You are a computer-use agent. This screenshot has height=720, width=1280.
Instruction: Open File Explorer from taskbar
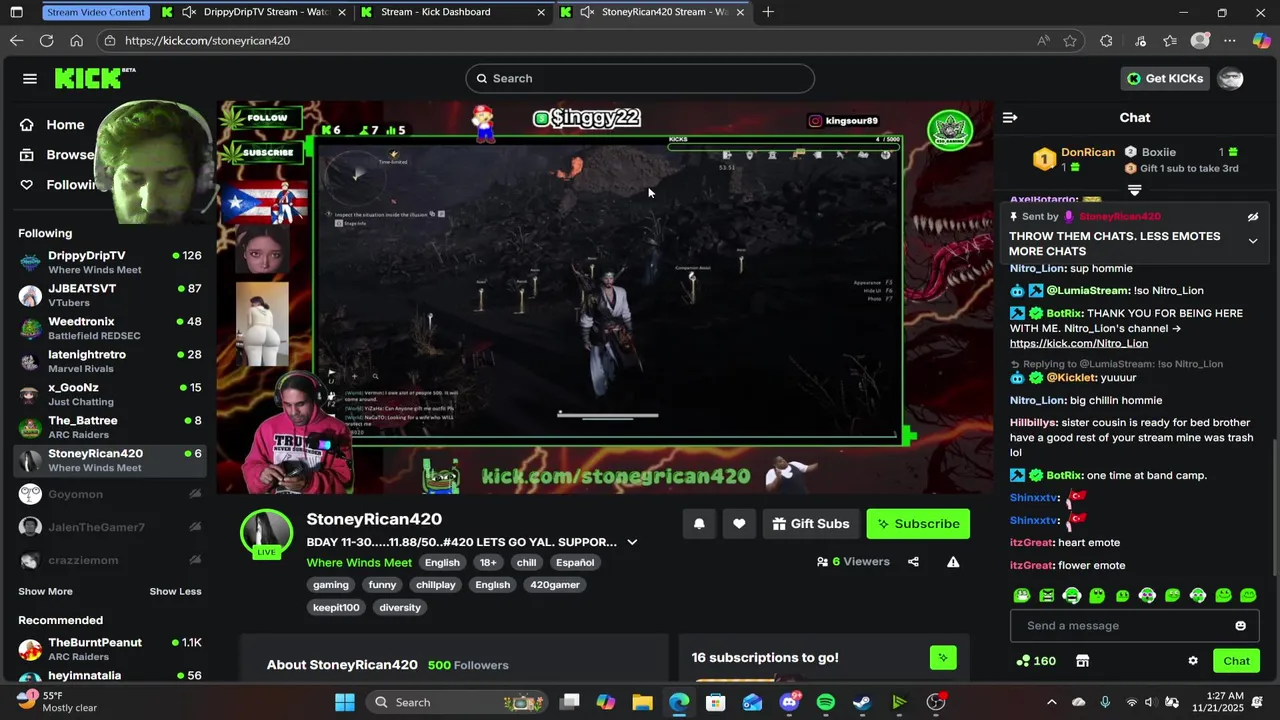[642, 702]
